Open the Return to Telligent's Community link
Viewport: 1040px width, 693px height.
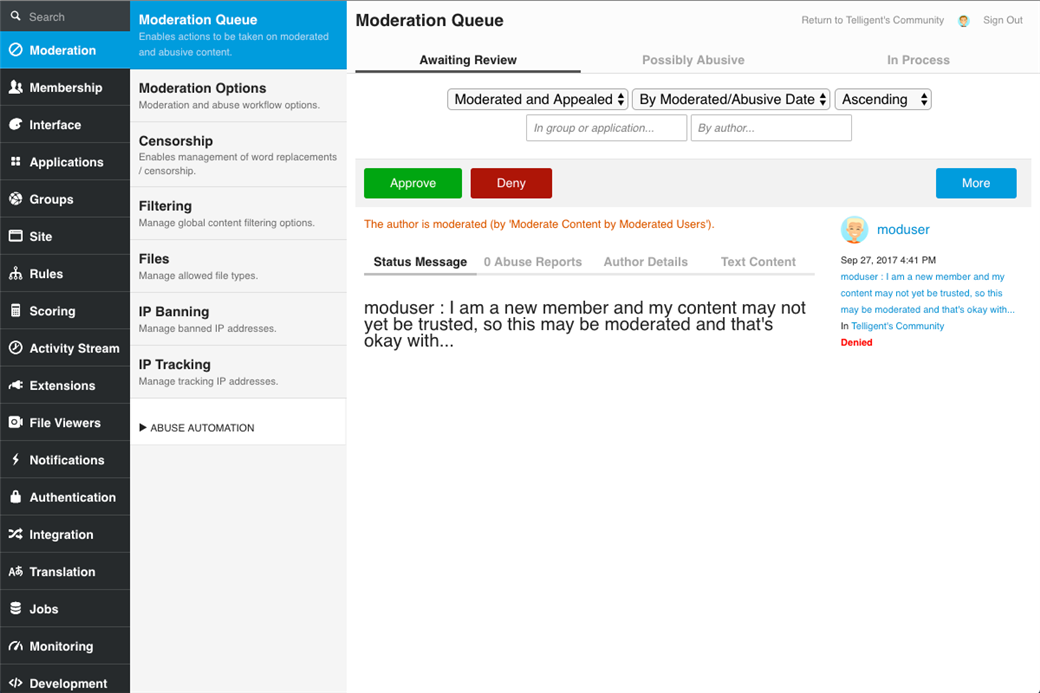pyautogui.click(x=872, y=20)
